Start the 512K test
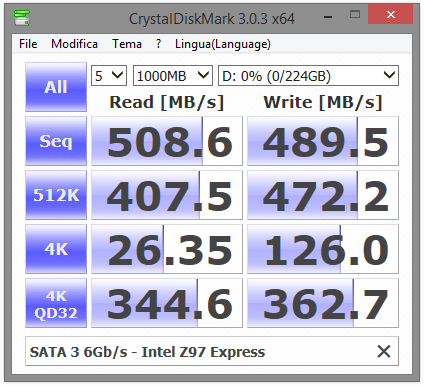The image size is (424, 386). (x=56, y=195)
